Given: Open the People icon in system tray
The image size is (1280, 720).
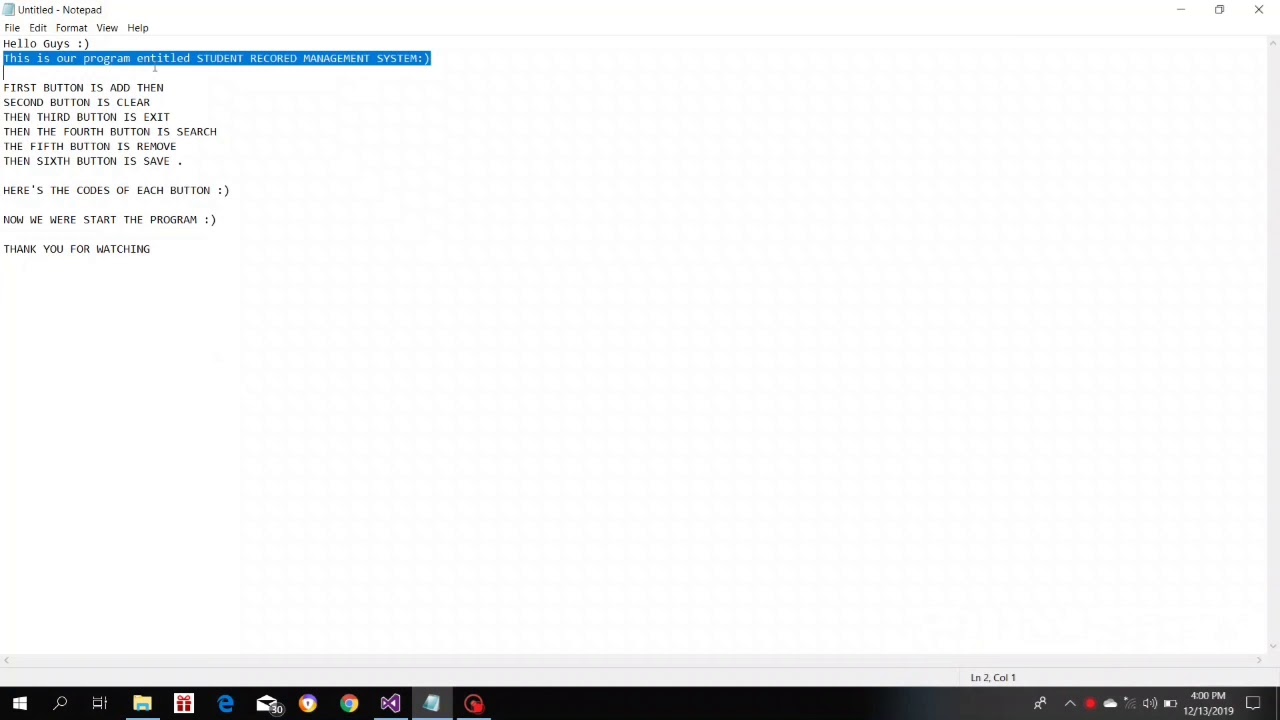Looking at the screenshot, I should 1040,704.
